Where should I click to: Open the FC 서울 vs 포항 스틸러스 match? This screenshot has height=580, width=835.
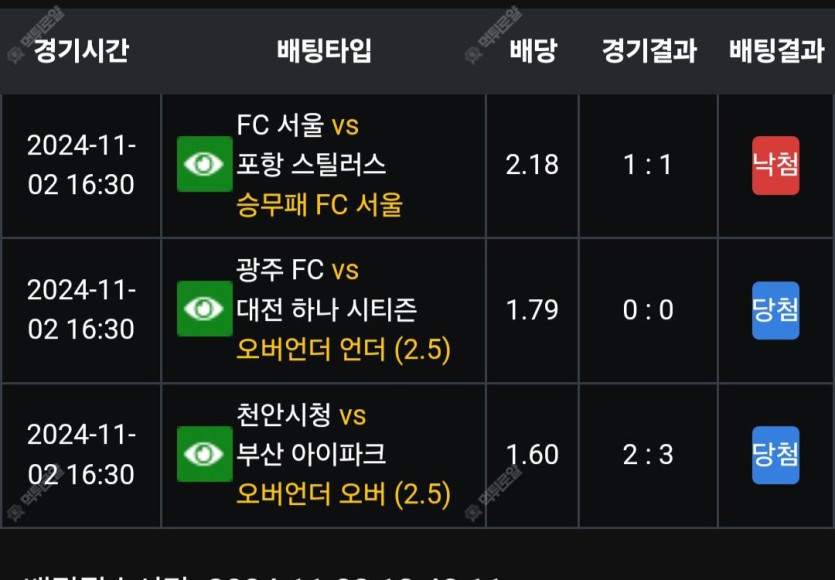click(x=311, y=145)
